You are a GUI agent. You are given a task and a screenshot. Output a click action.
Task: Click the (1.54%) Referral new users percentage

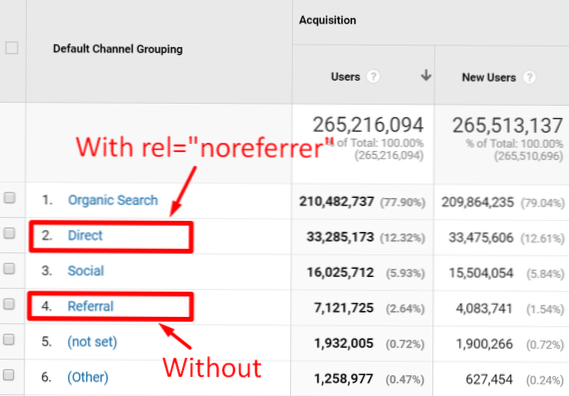tap(545, 309)
